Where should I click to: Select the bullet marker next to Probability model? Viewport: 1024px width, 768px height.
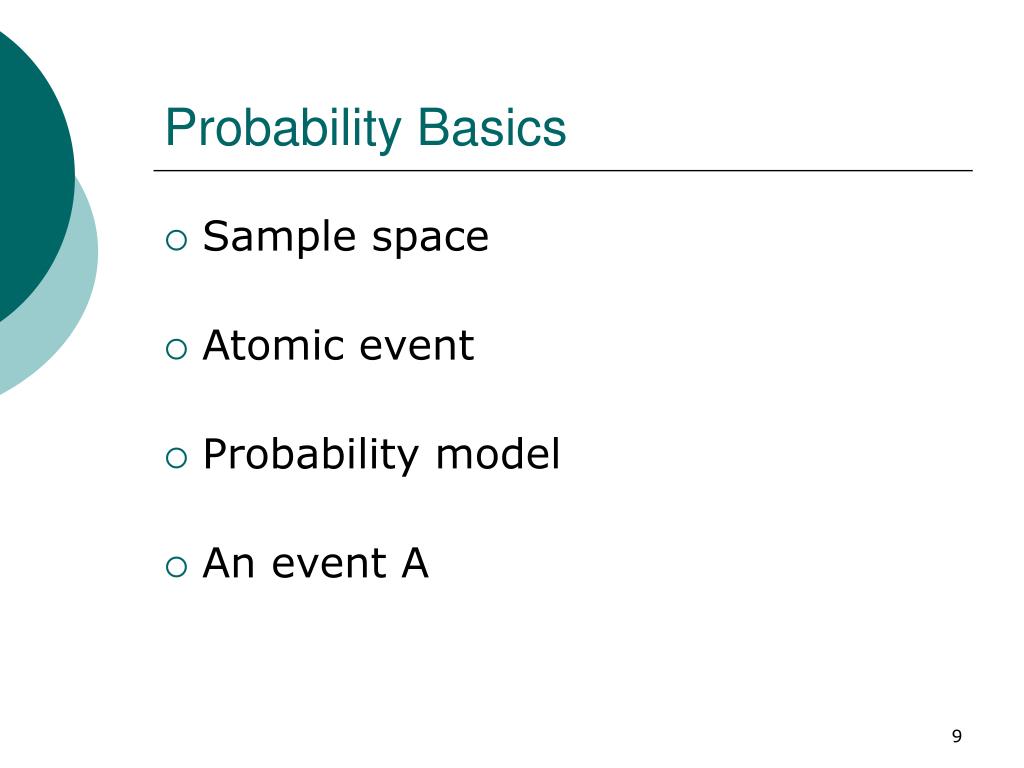(x=176, y=458)
